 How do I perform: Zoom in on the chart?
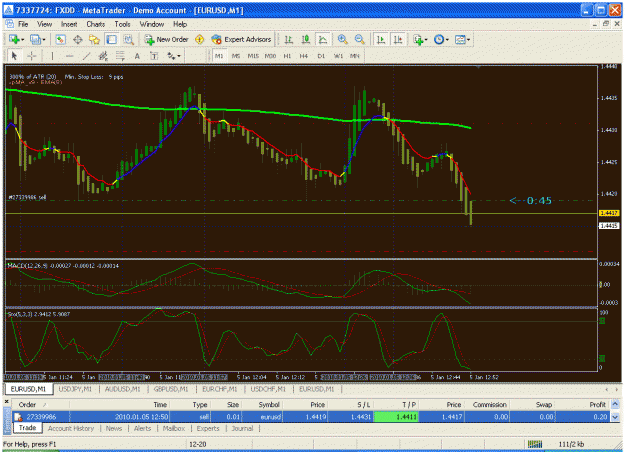[342, 39]
